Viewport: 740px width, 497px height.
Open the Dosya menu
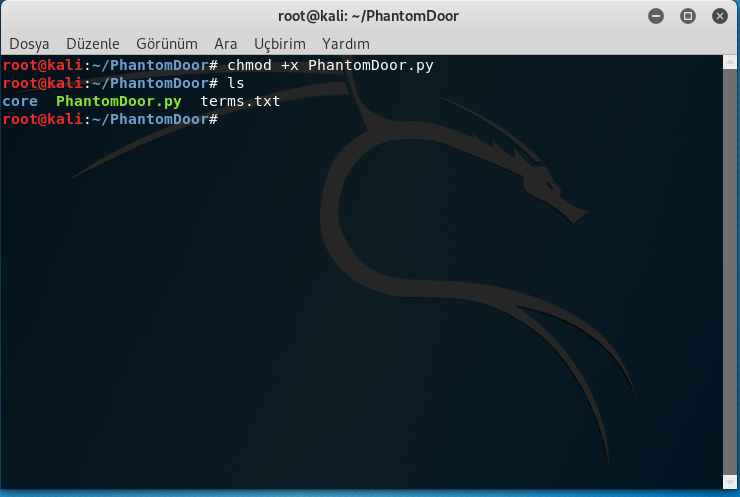(29, 44)
